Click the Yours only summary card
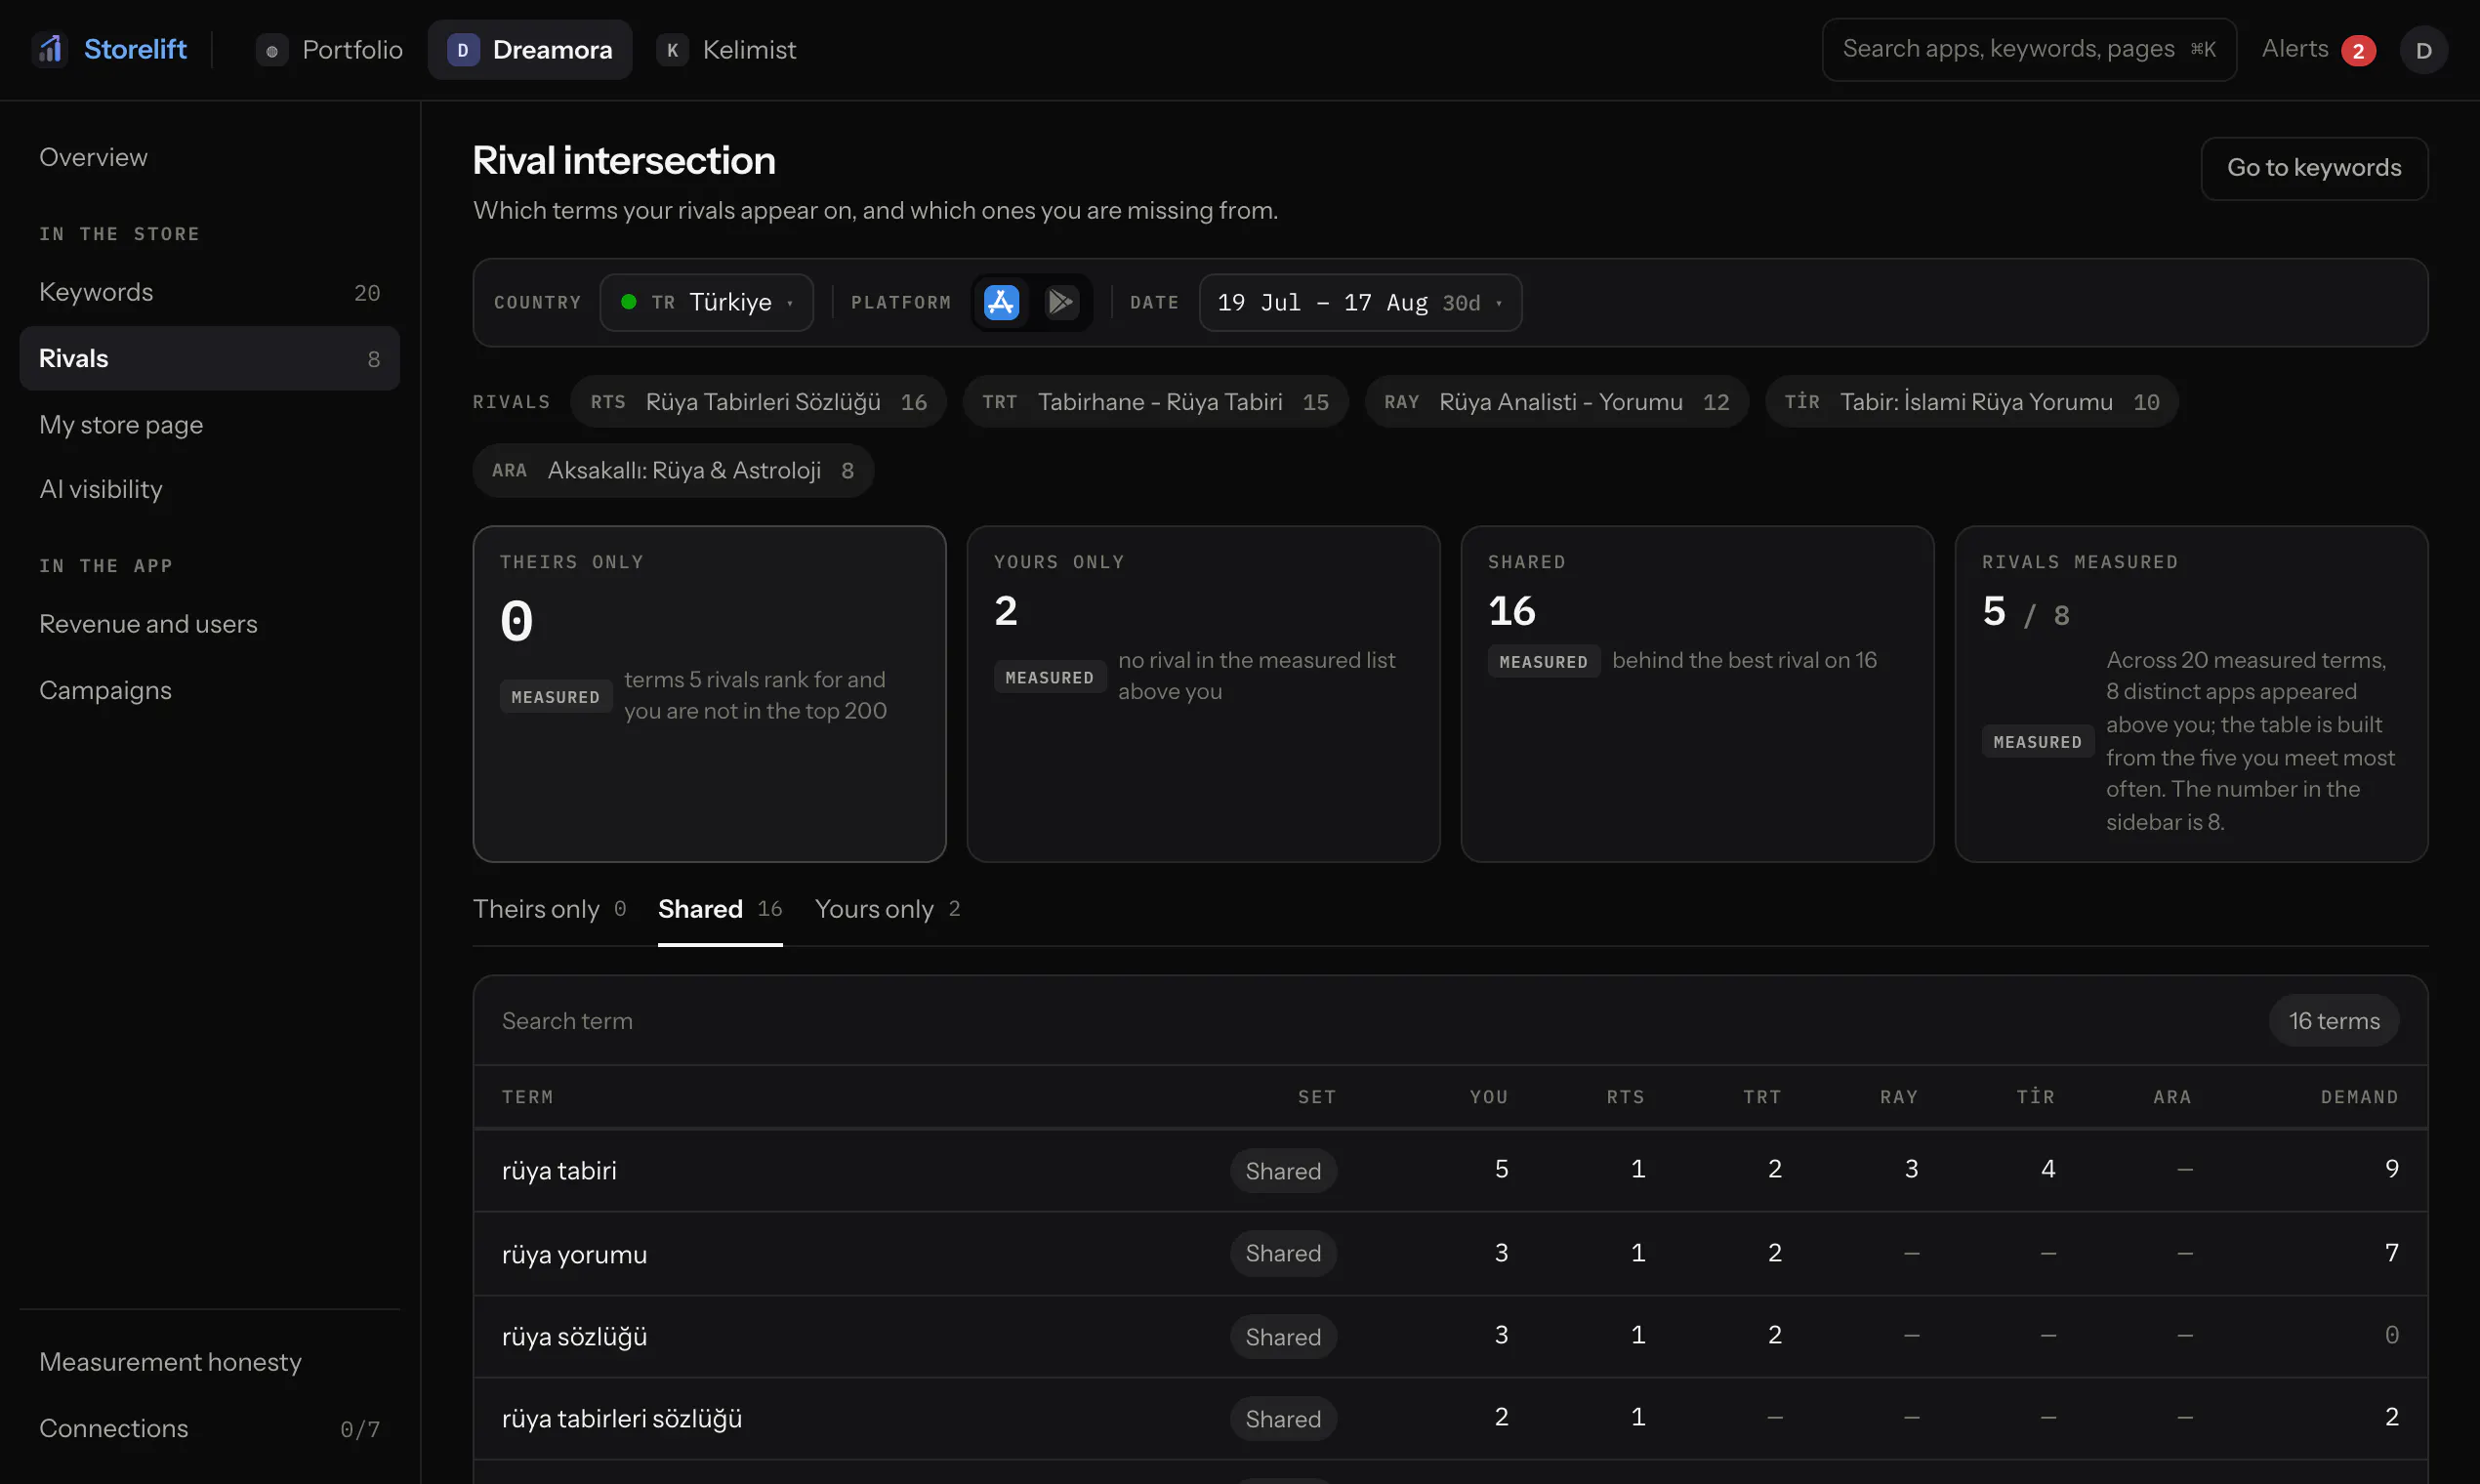 point(1203,694)
